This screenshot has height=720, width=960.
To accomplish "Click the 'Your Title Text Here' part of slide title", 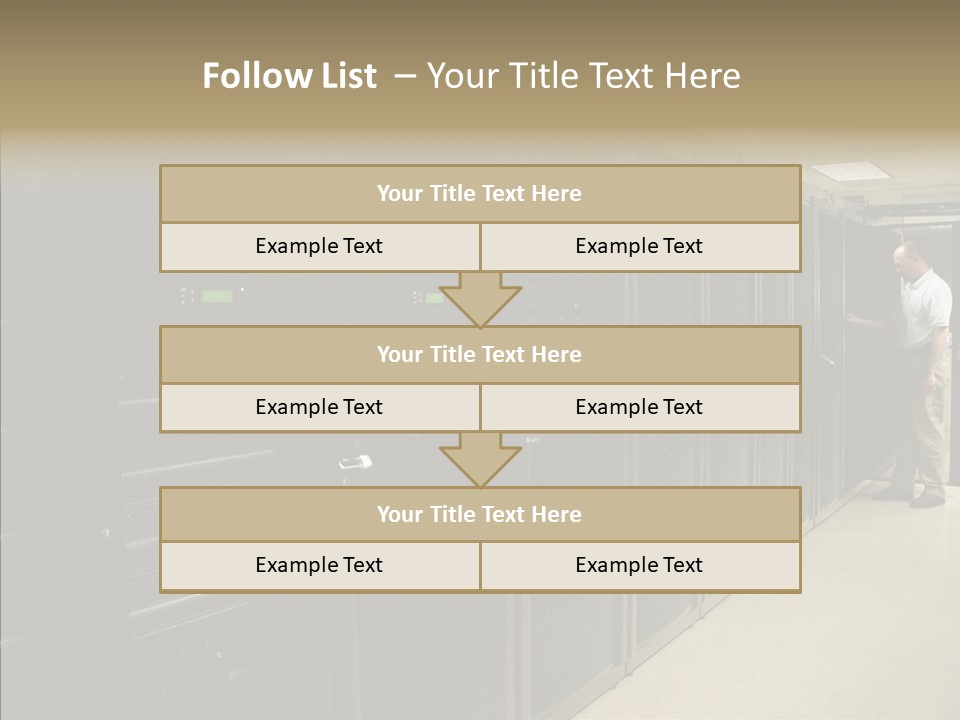I will coord(584,76).
